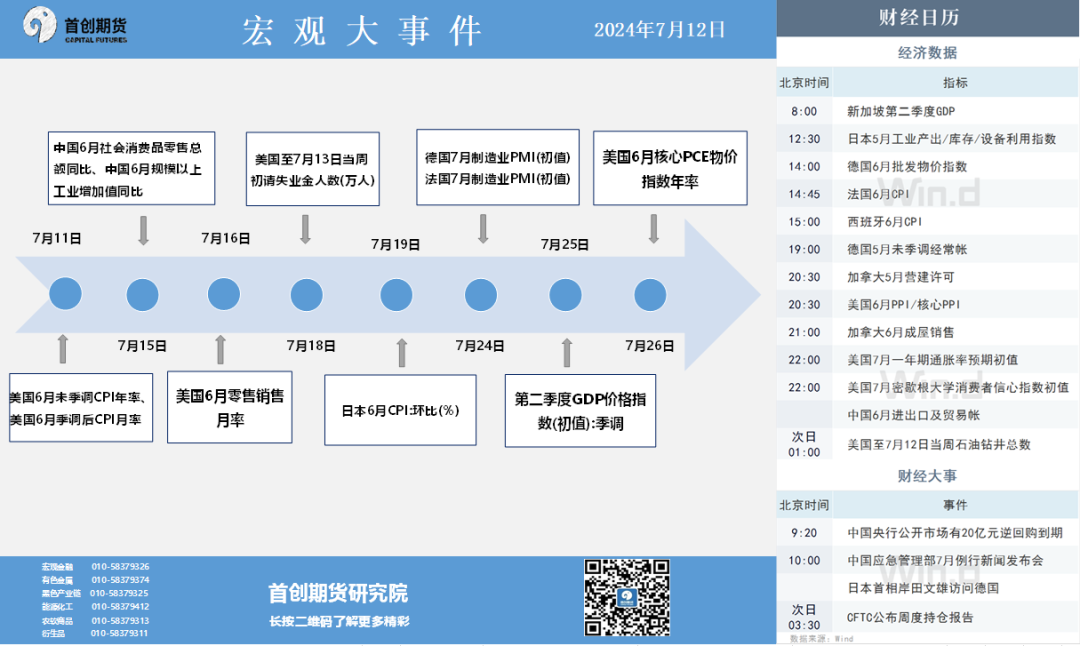This screenshot has height=646, width=1080.
Task: Select the 7月18日 timeline circle
Action: (x=307, y=295)
